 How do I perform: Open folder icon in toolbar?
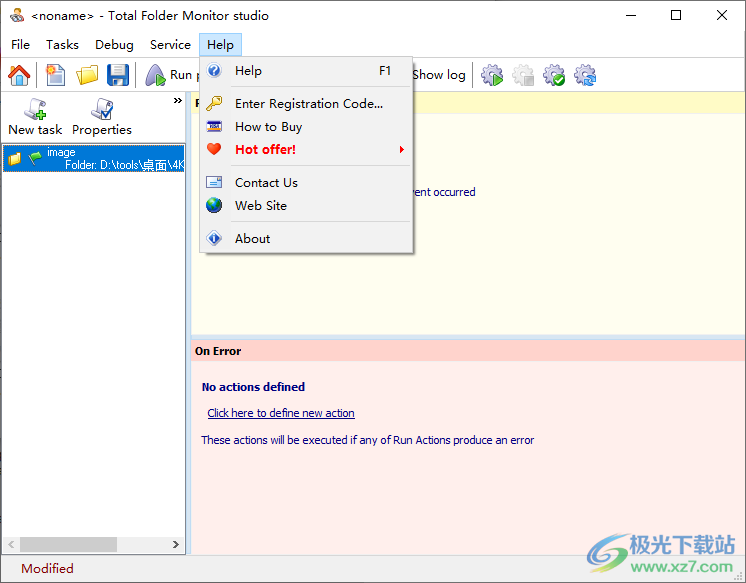click(x=87, y=75)
